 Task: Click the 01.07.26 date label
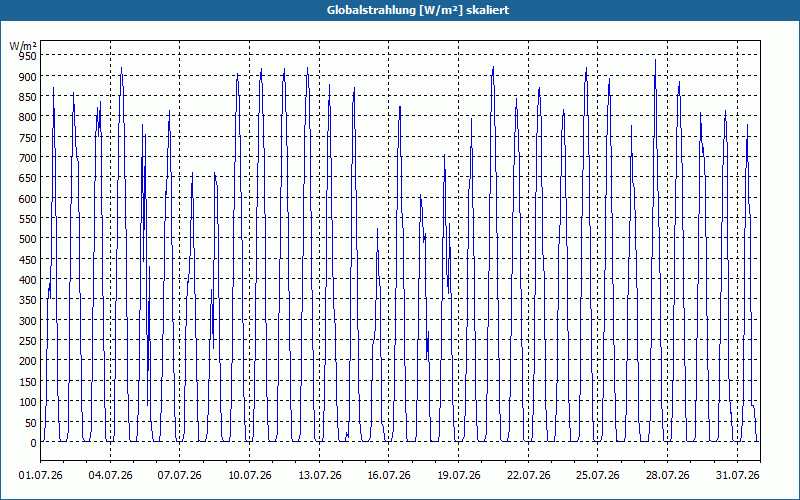(40, 475)
